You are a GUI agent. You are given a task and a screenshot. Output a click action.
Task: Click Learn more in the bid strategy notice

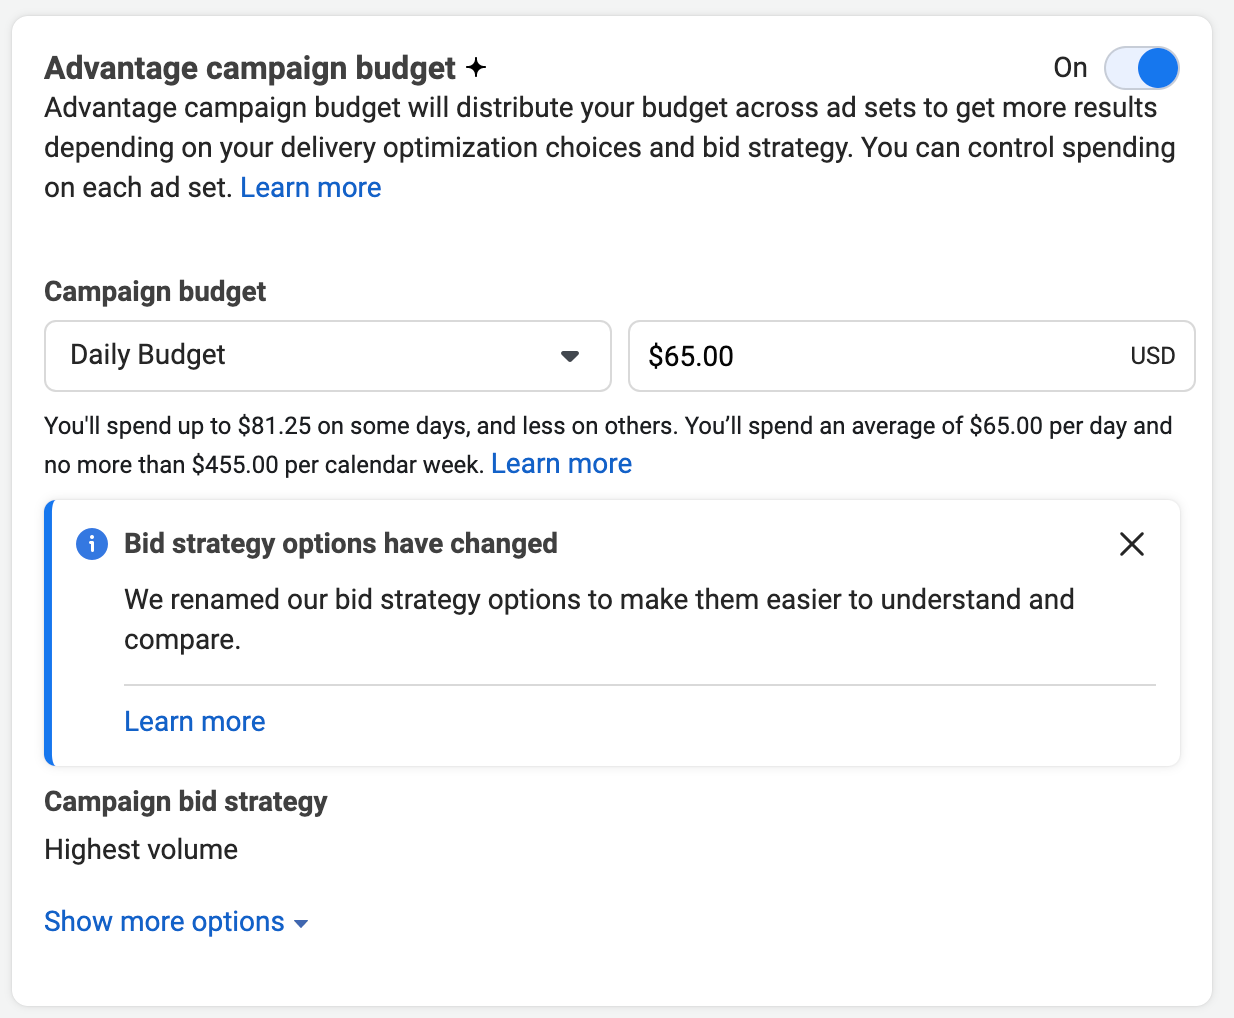194,721
